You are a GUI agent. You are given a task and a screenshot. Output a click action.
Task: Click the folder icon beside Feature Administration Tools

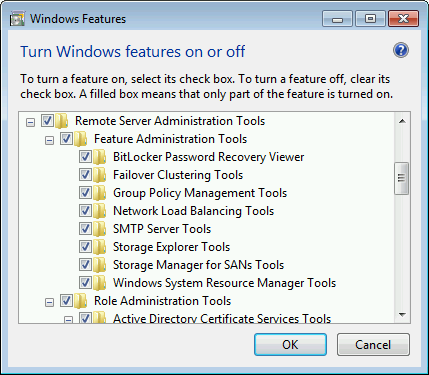pos(80,139)
